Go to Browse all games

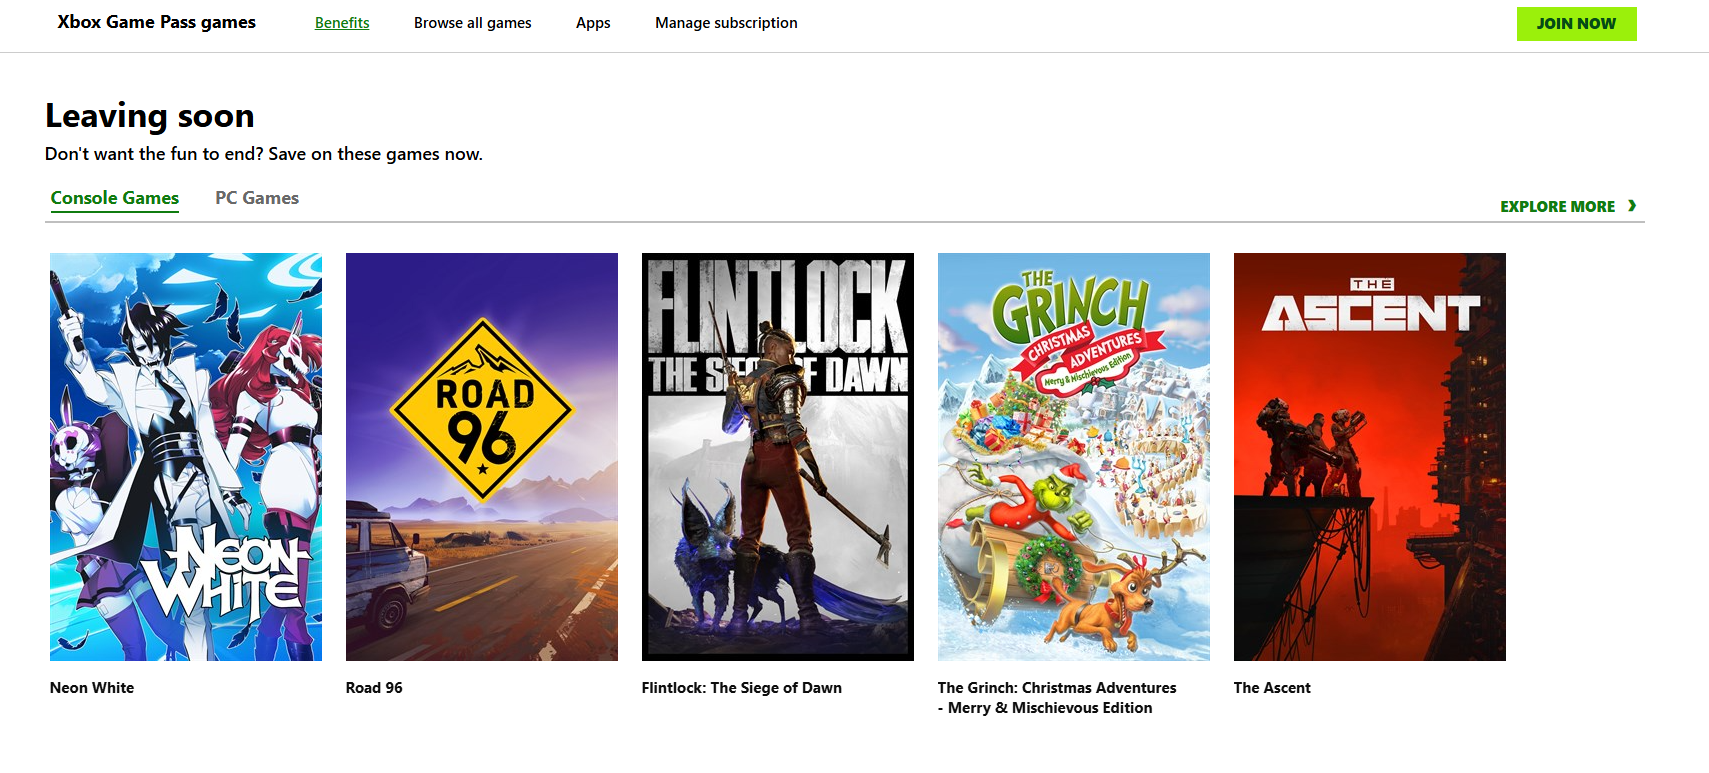(472, 23)
